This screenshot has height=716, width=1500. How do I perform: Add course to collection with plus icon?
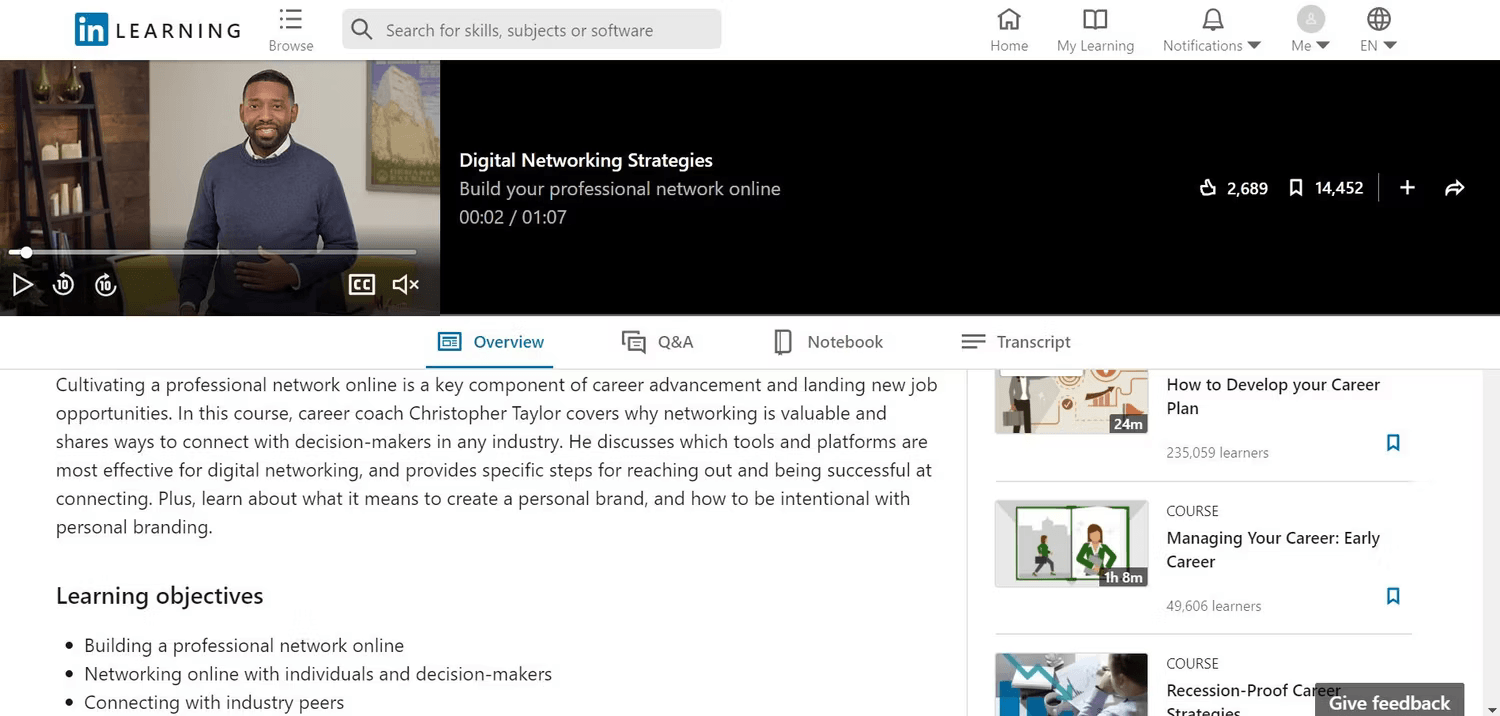pyautogui.click(x=1407, y=188)
